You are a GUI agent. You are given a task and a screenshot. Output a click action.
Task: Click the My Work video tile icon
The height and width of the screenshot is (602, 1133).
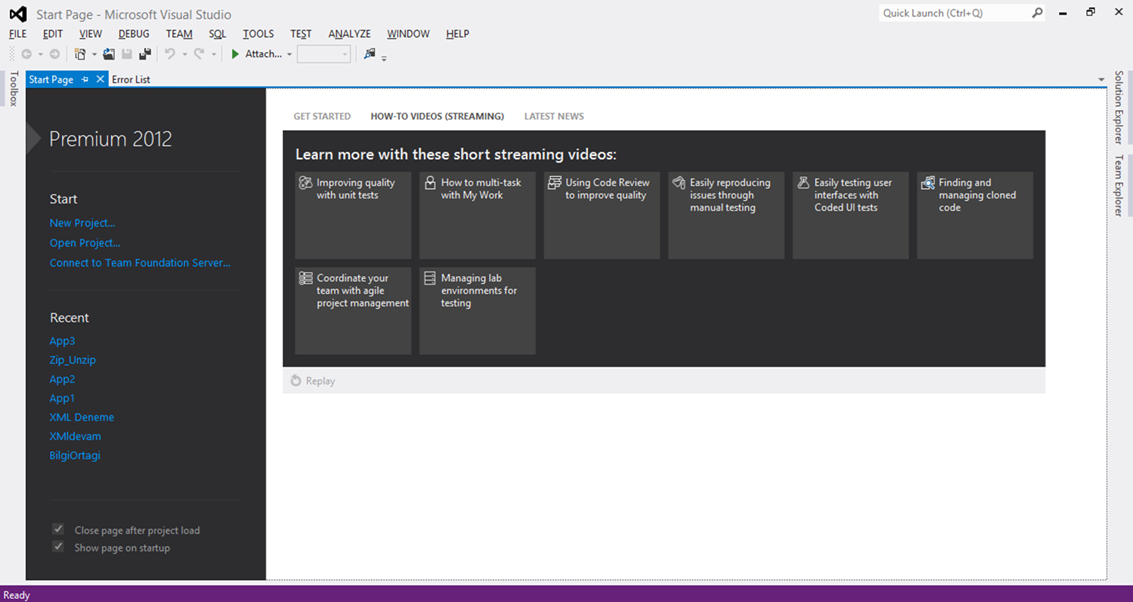(x=430, y=184)
